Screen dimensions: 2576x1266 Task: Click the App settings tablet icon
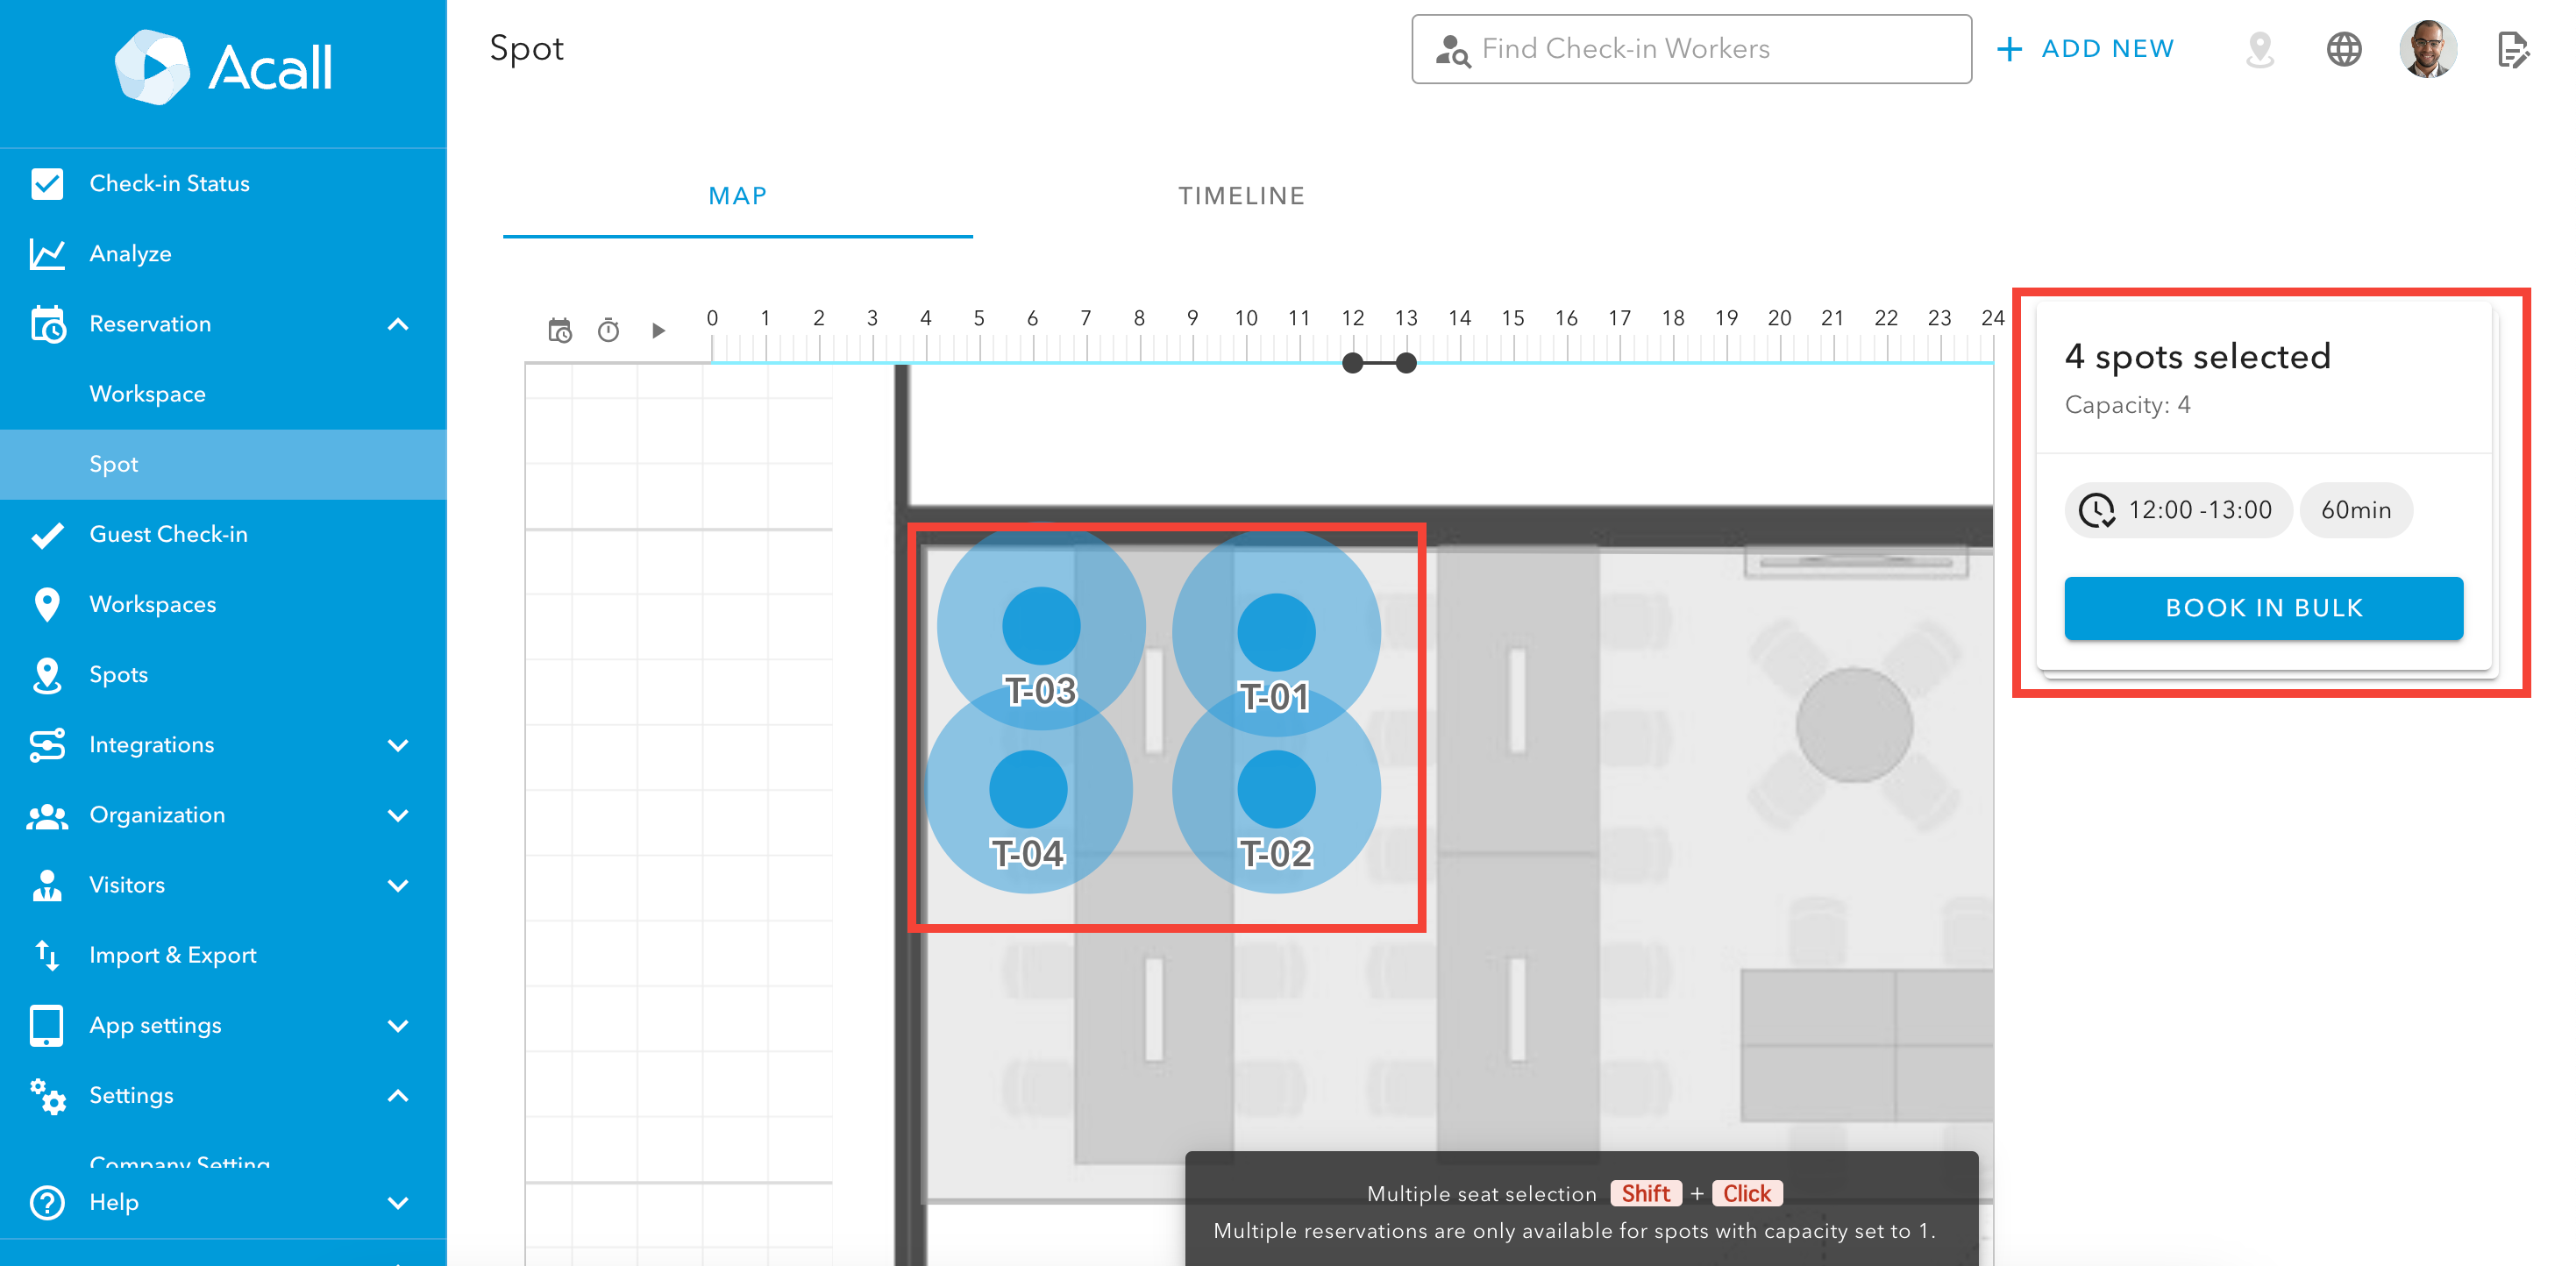[x=47, y=1025]
